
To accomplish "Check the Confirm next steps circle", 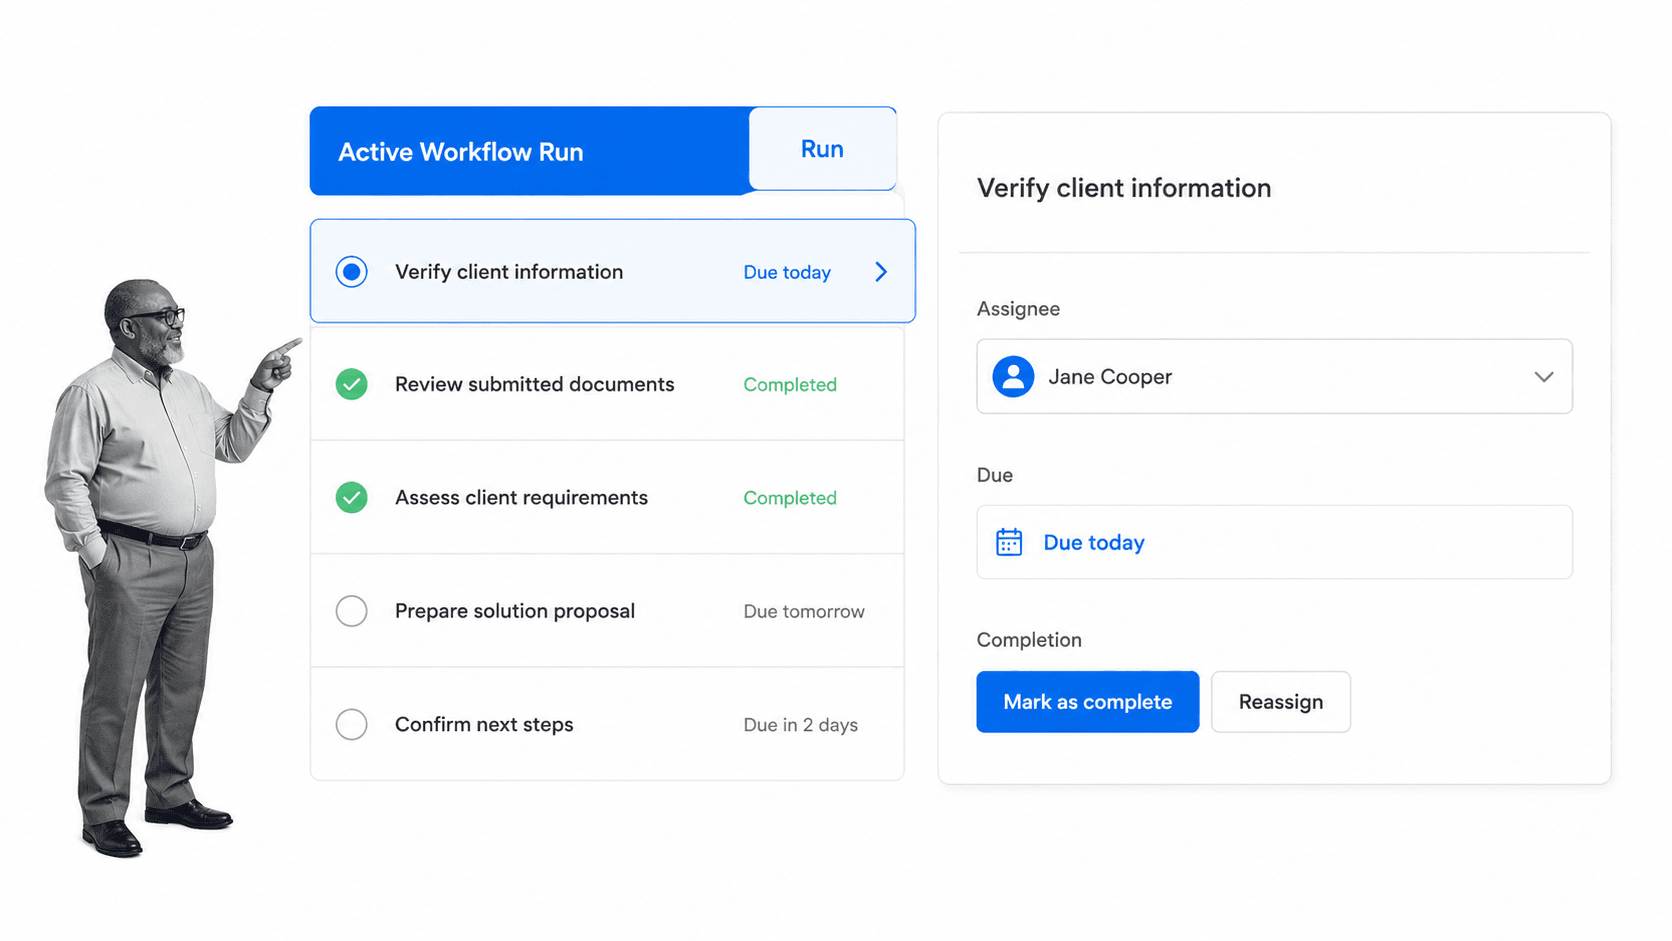I will click(351, 724).
